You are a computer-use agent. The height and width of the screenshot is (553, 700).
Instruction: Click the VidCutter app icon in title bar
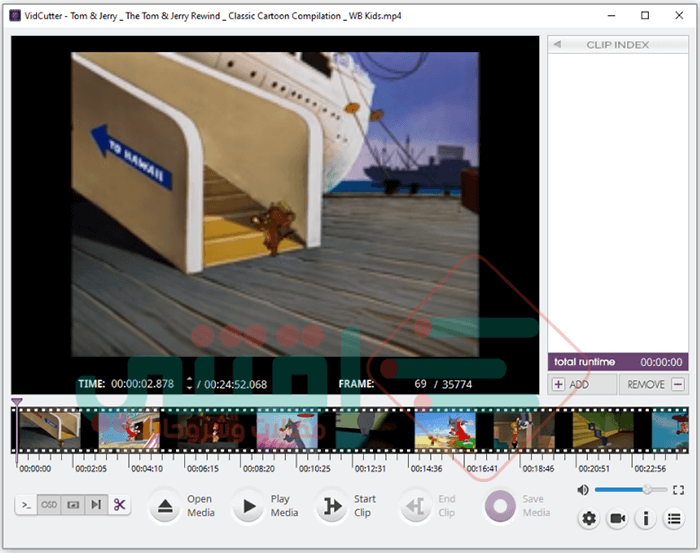click(x=15, y=16)
